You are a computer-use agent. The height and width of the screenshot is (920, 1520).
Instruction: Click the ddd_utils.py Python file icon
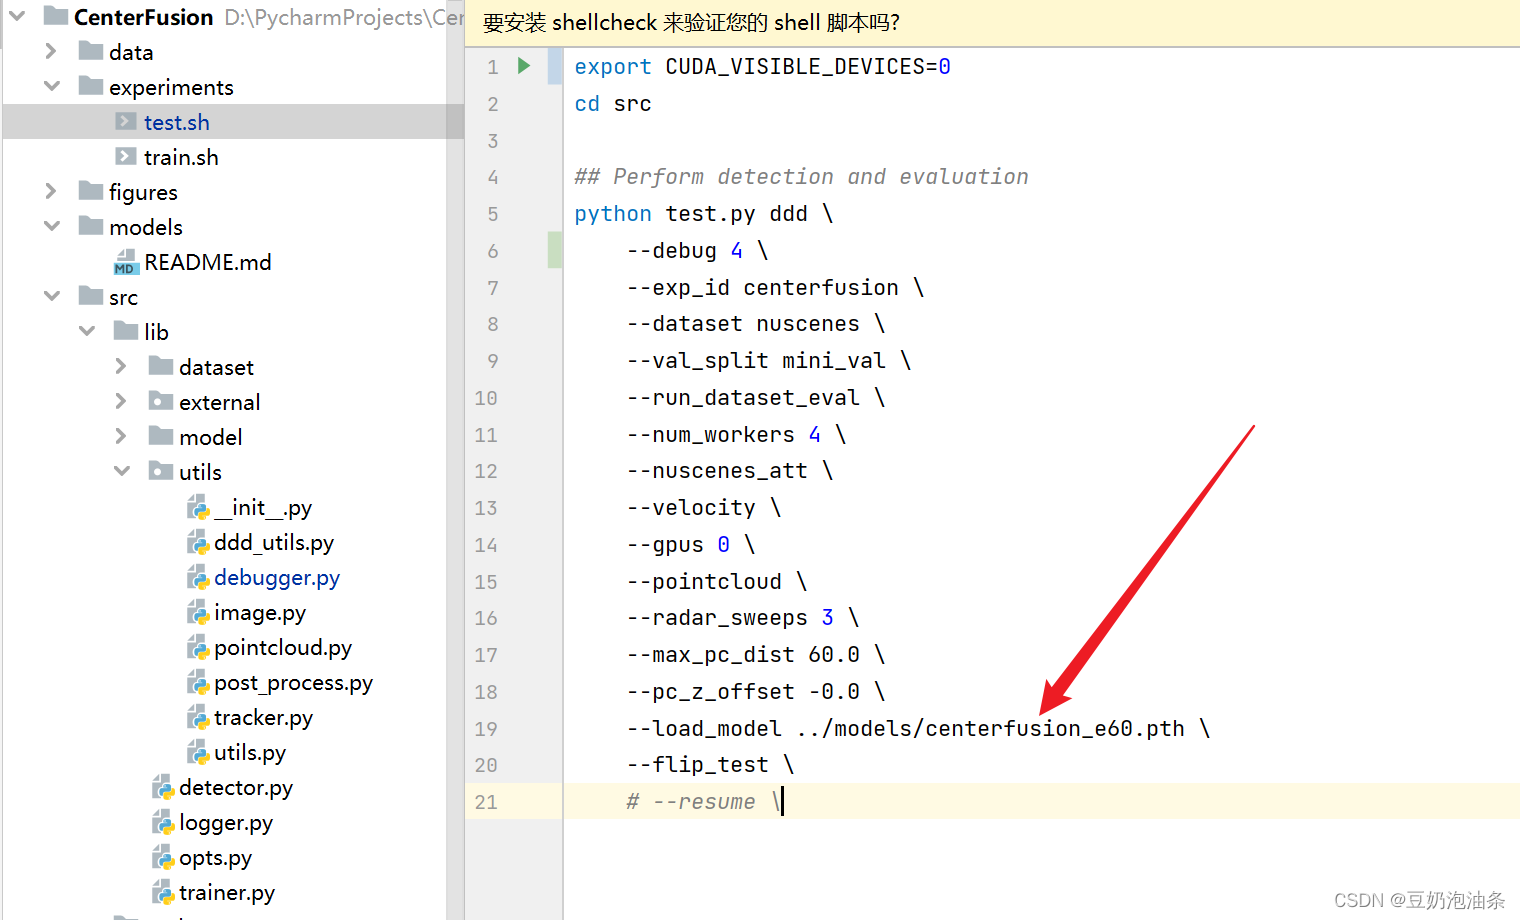pos(197,542)
